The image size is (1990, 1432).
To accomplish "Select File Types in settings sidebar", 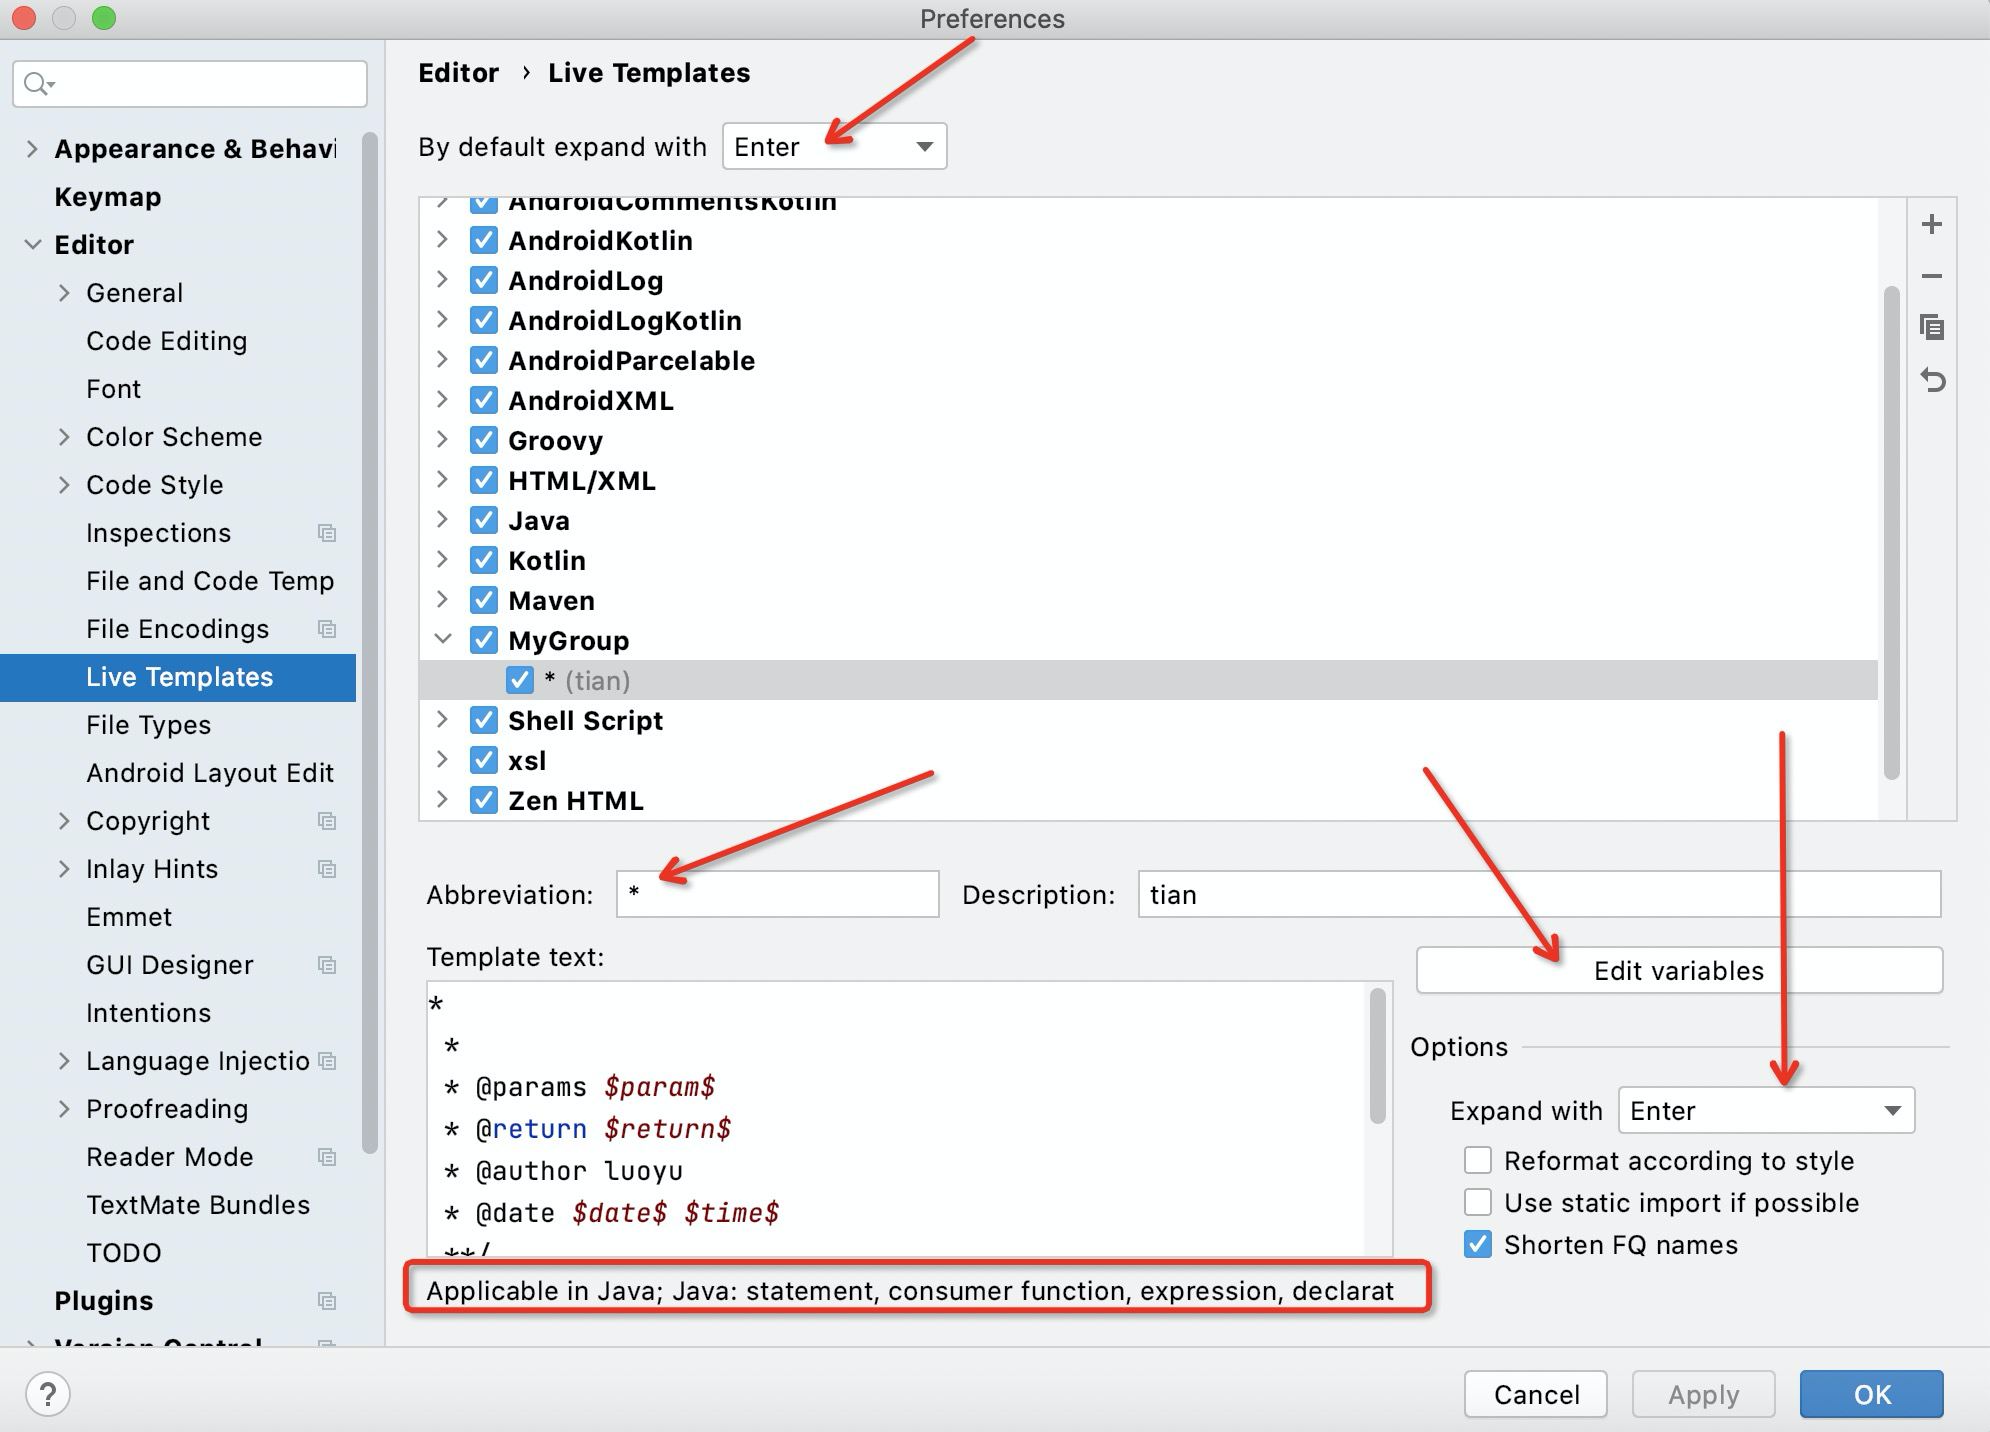I will [x=148, y=725].
